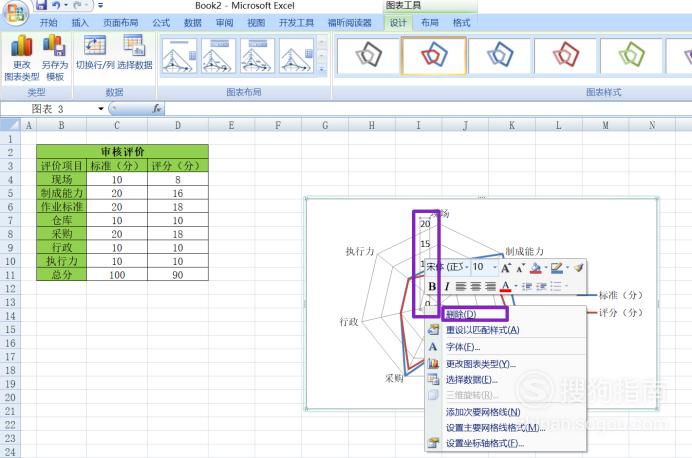Select 删除(D) from the context menu
This screenshot has height=458, width=692.
click(507, 314)
